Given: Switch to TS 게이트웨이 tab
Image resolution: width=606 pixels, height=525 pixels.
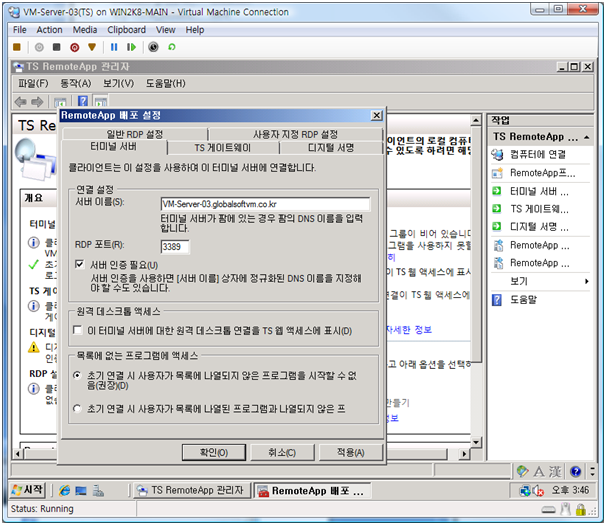Looking at the screenshot, I should tap(223, 148).
